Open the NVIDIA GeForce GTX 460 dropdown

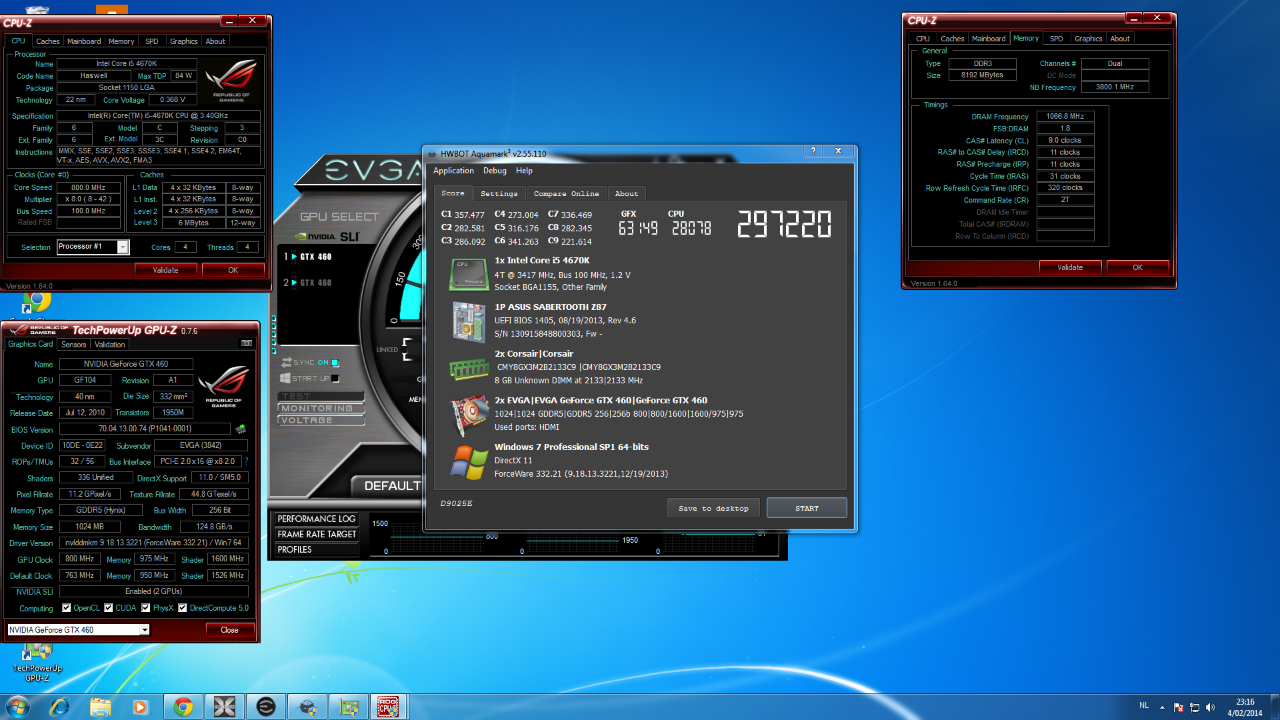[78, 630]
